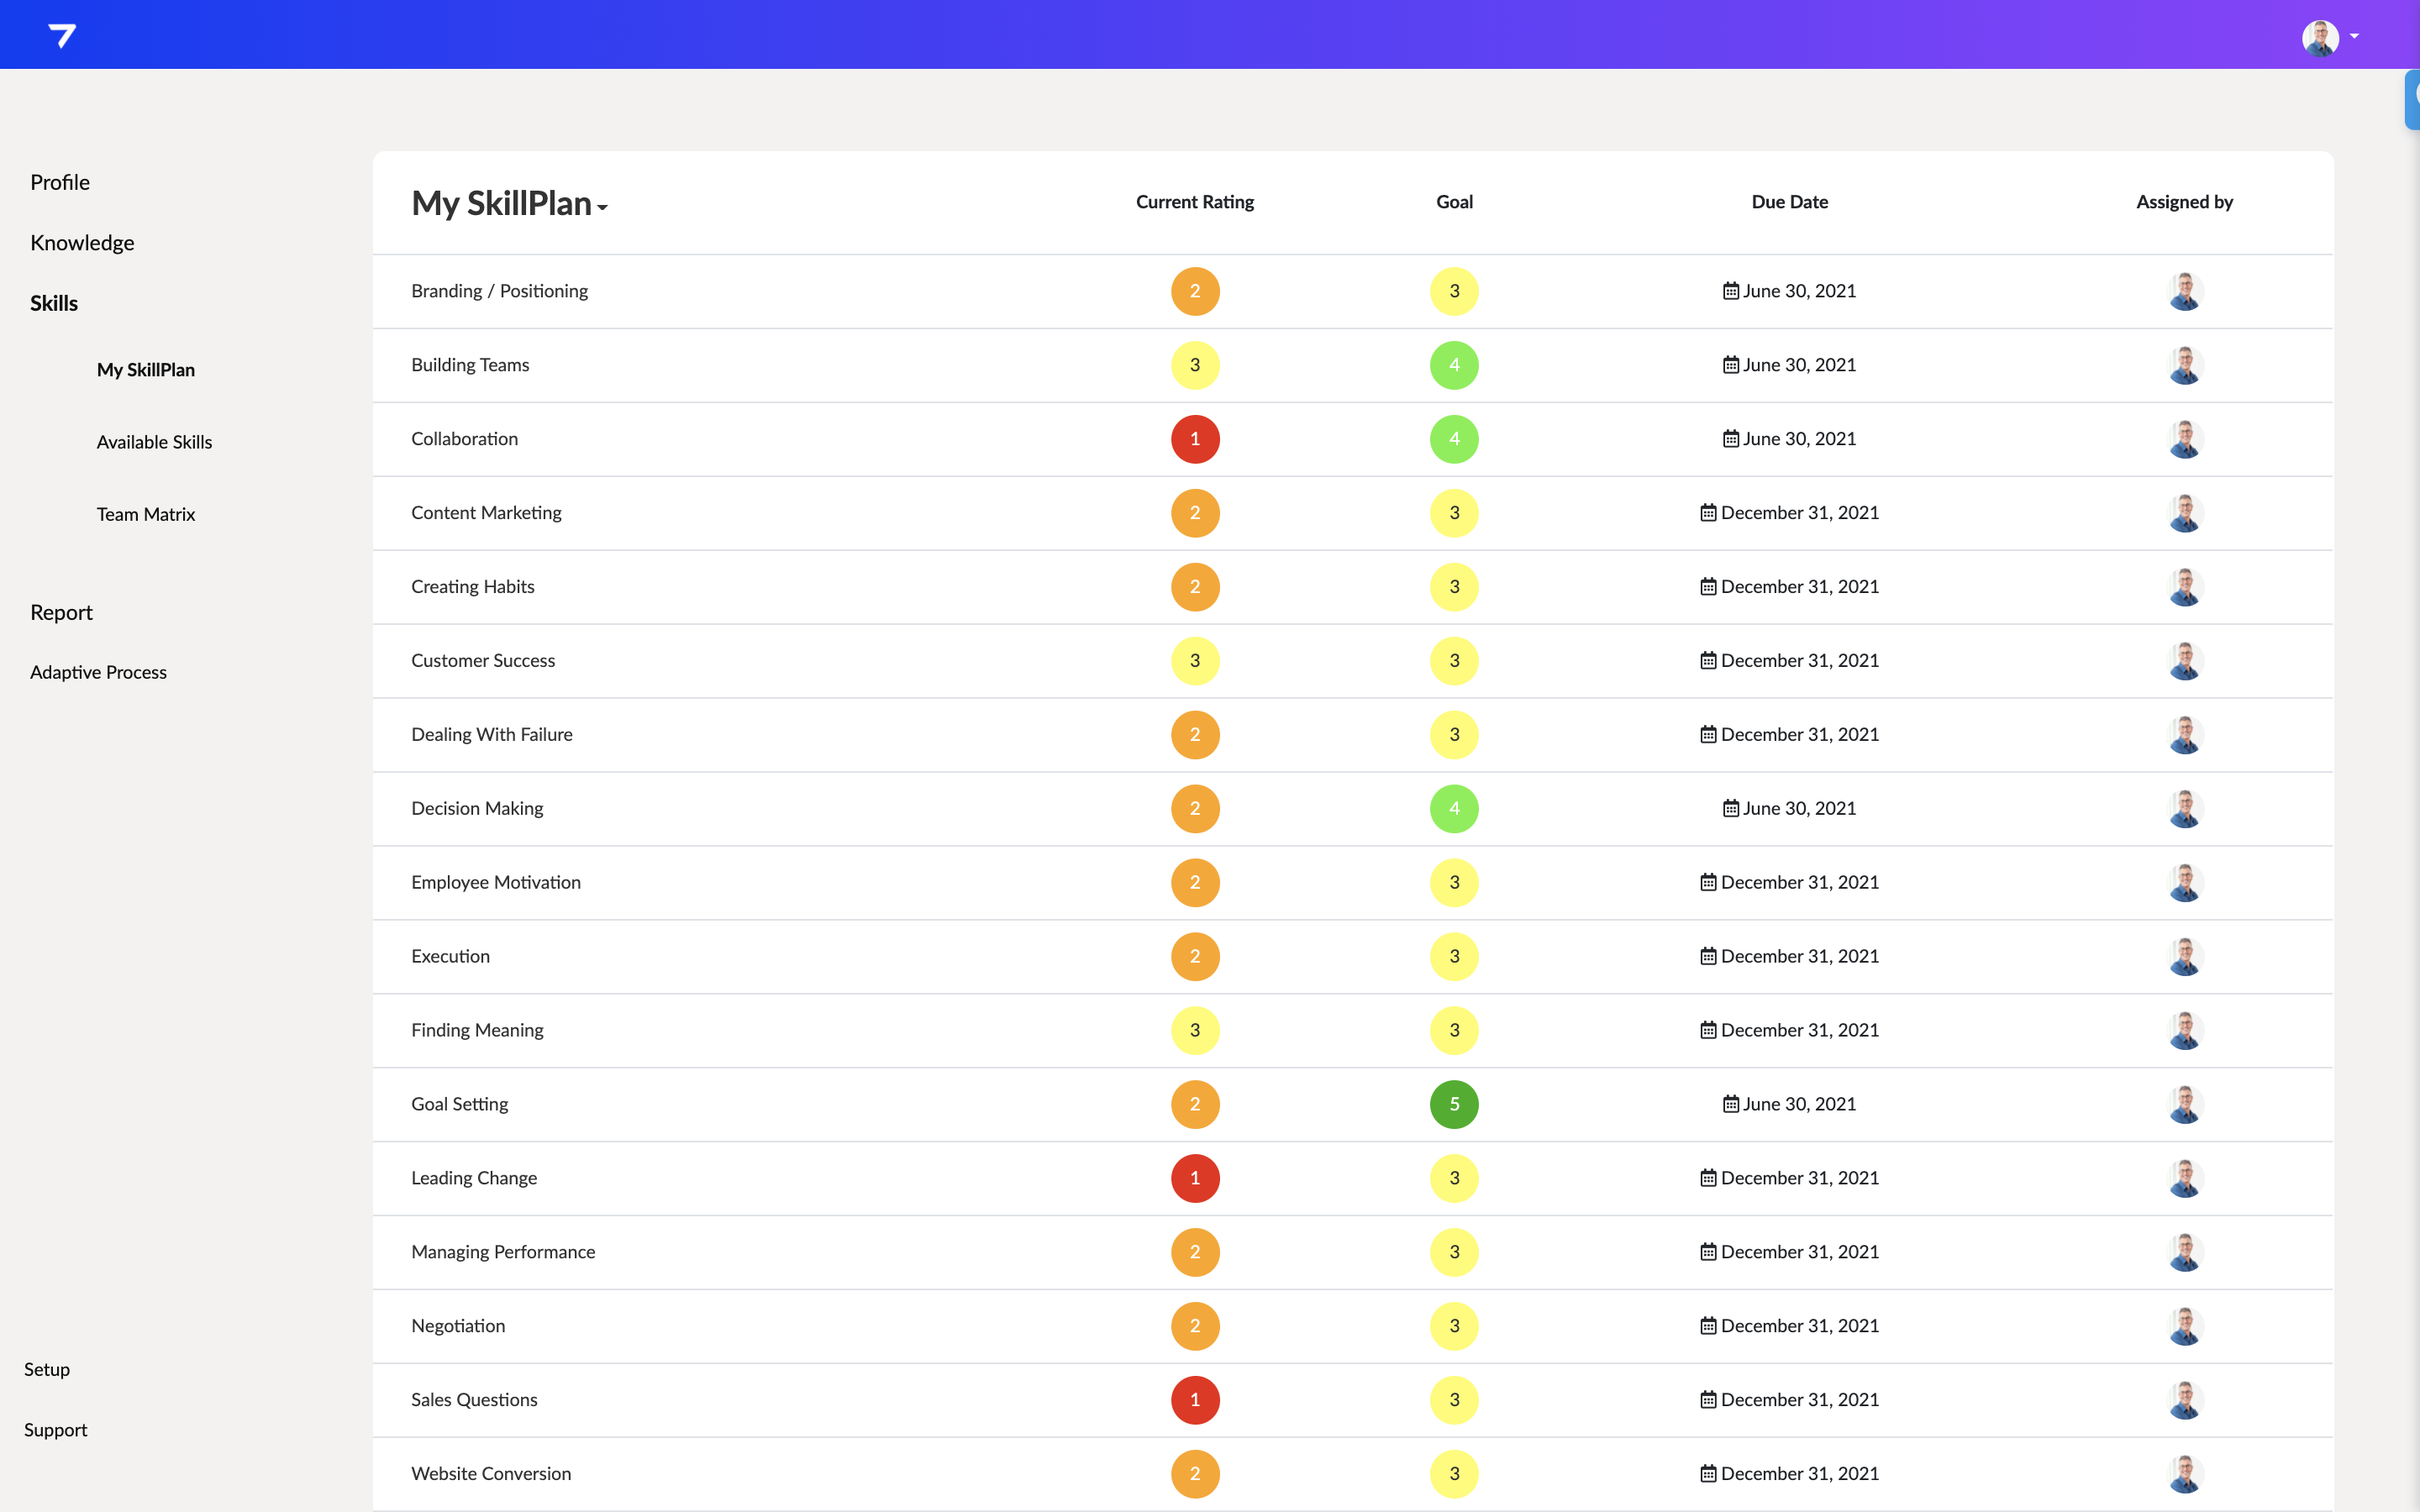This screenshot has width=2420, height=1512.
Task: Open the Setup link in sidebar
Action: pos(47,1369)
